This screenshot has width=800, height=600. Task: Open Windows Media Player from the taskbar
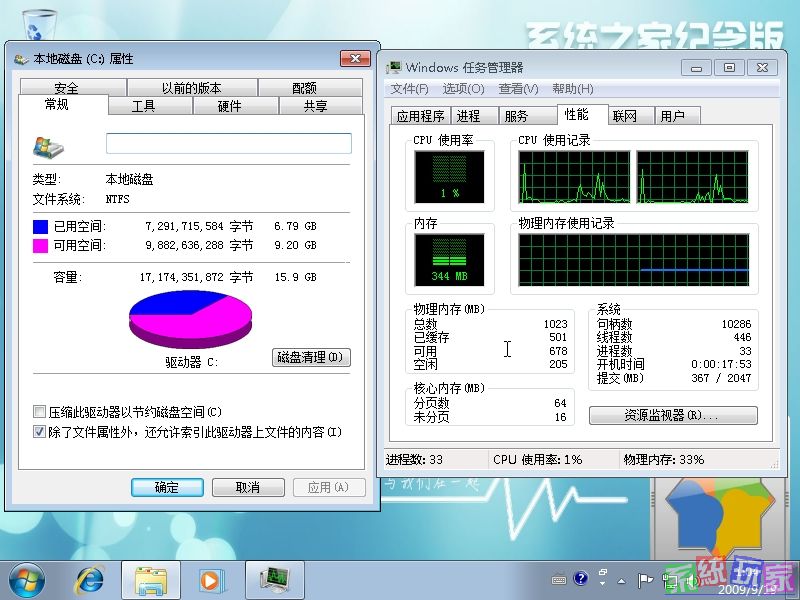point(210,581)
